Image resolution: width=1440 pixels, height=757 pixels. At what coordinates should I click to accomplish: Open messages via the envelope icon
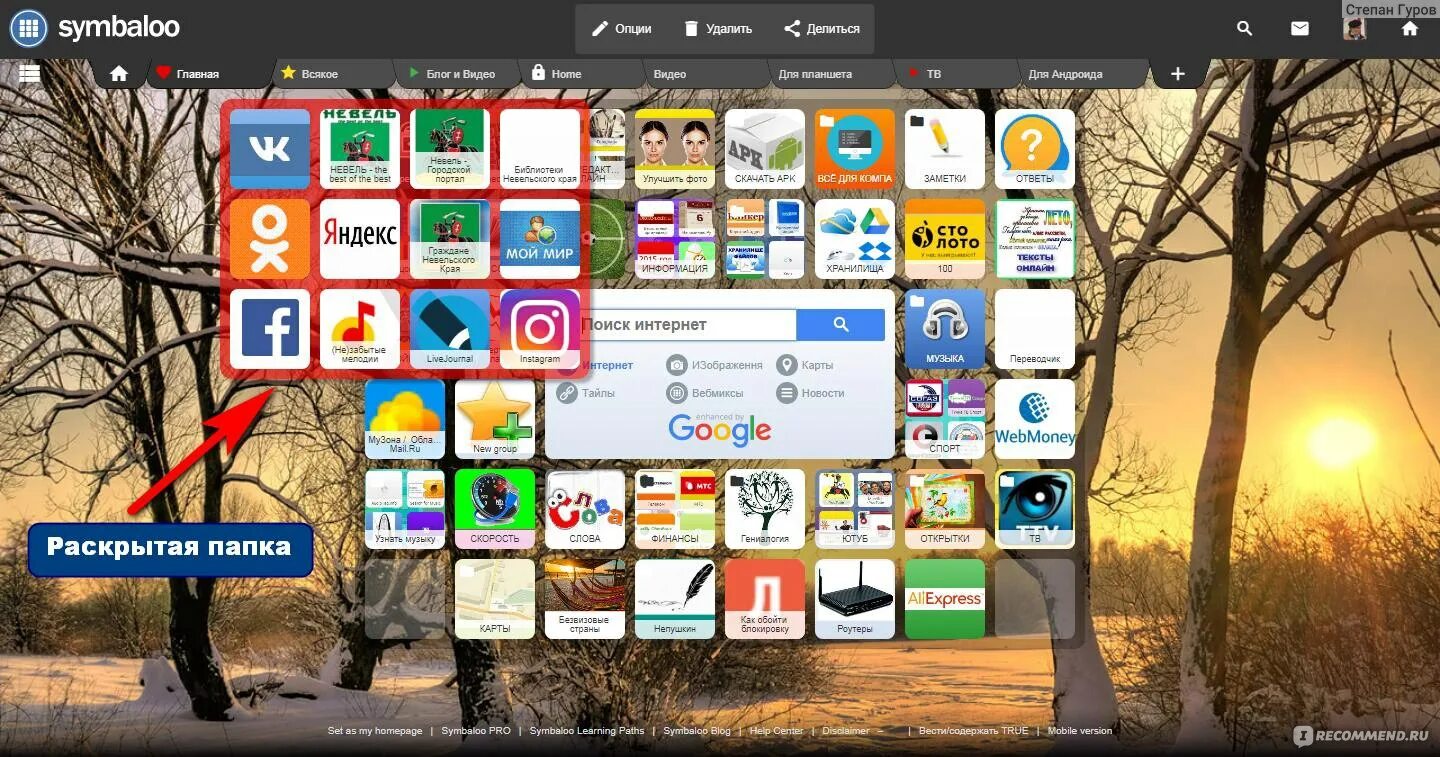[x=1300, y=29]
